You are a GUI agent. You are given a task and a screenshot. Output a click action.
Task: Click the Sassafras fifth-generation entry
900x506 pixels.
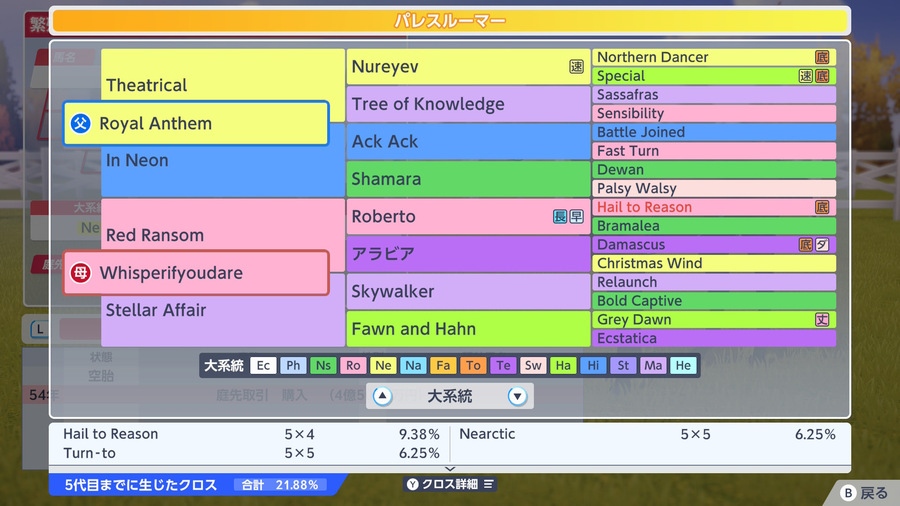[x=714, y=95]
